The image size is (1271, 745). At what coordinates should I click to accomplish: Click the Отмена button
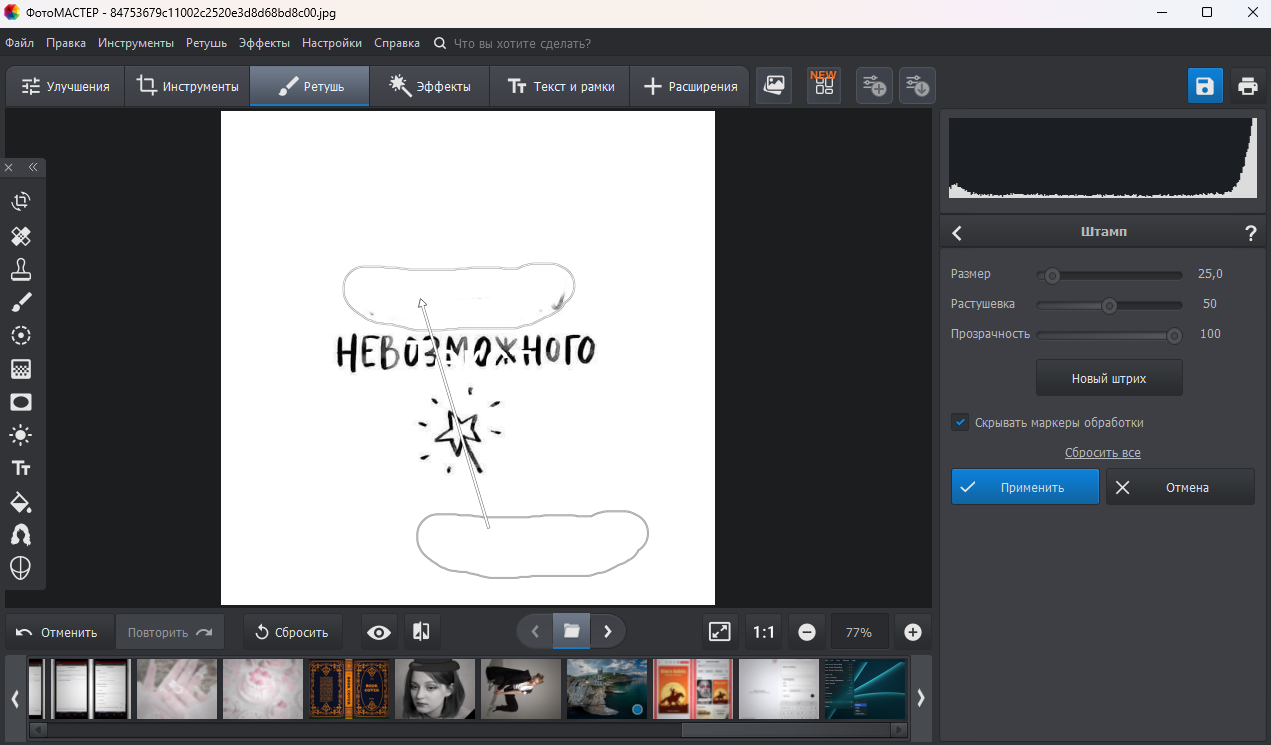pos(1180,487)
